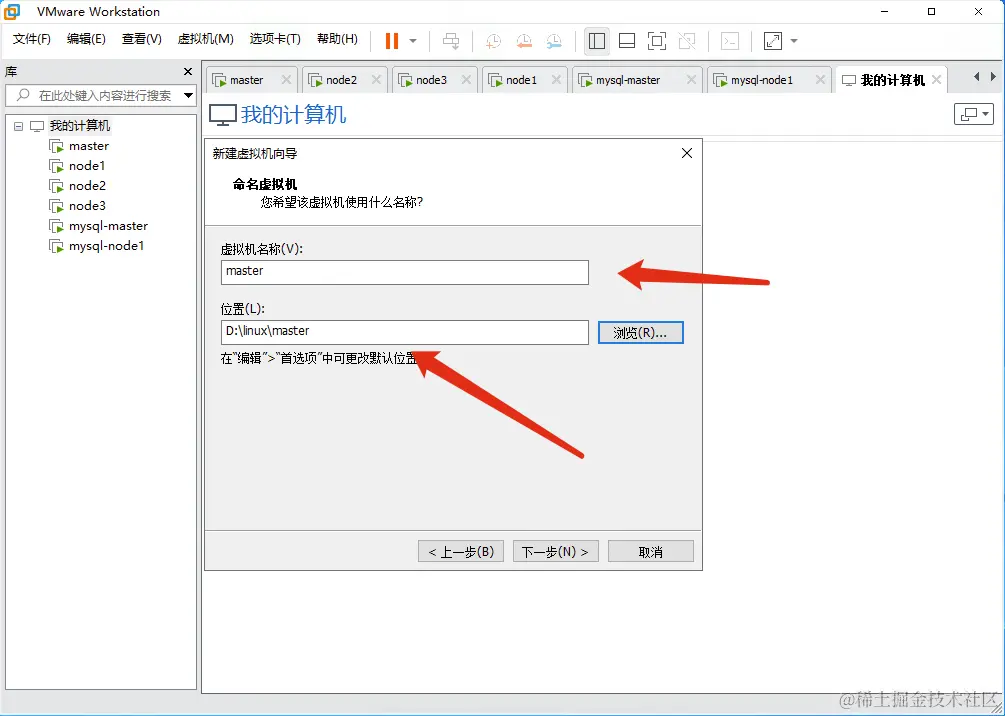
Task: Click the 取消 button
Action: (x=651, y=551)
